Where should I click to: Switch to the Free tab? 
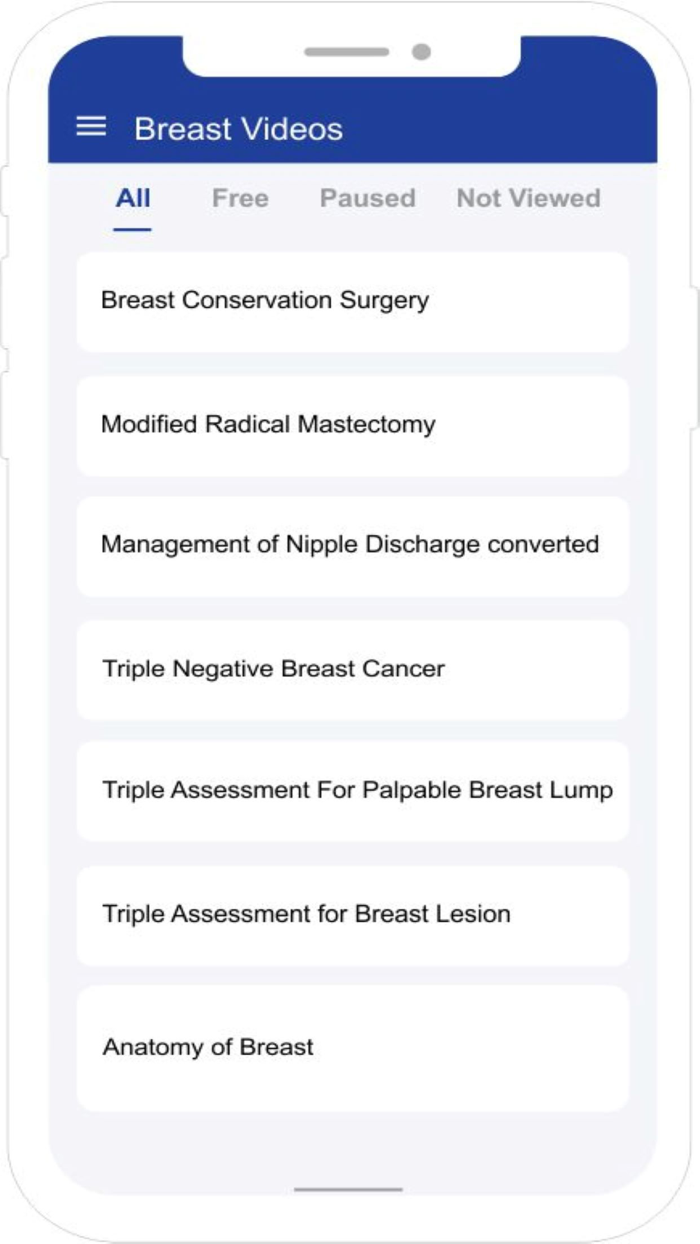(x=240, y=198)
